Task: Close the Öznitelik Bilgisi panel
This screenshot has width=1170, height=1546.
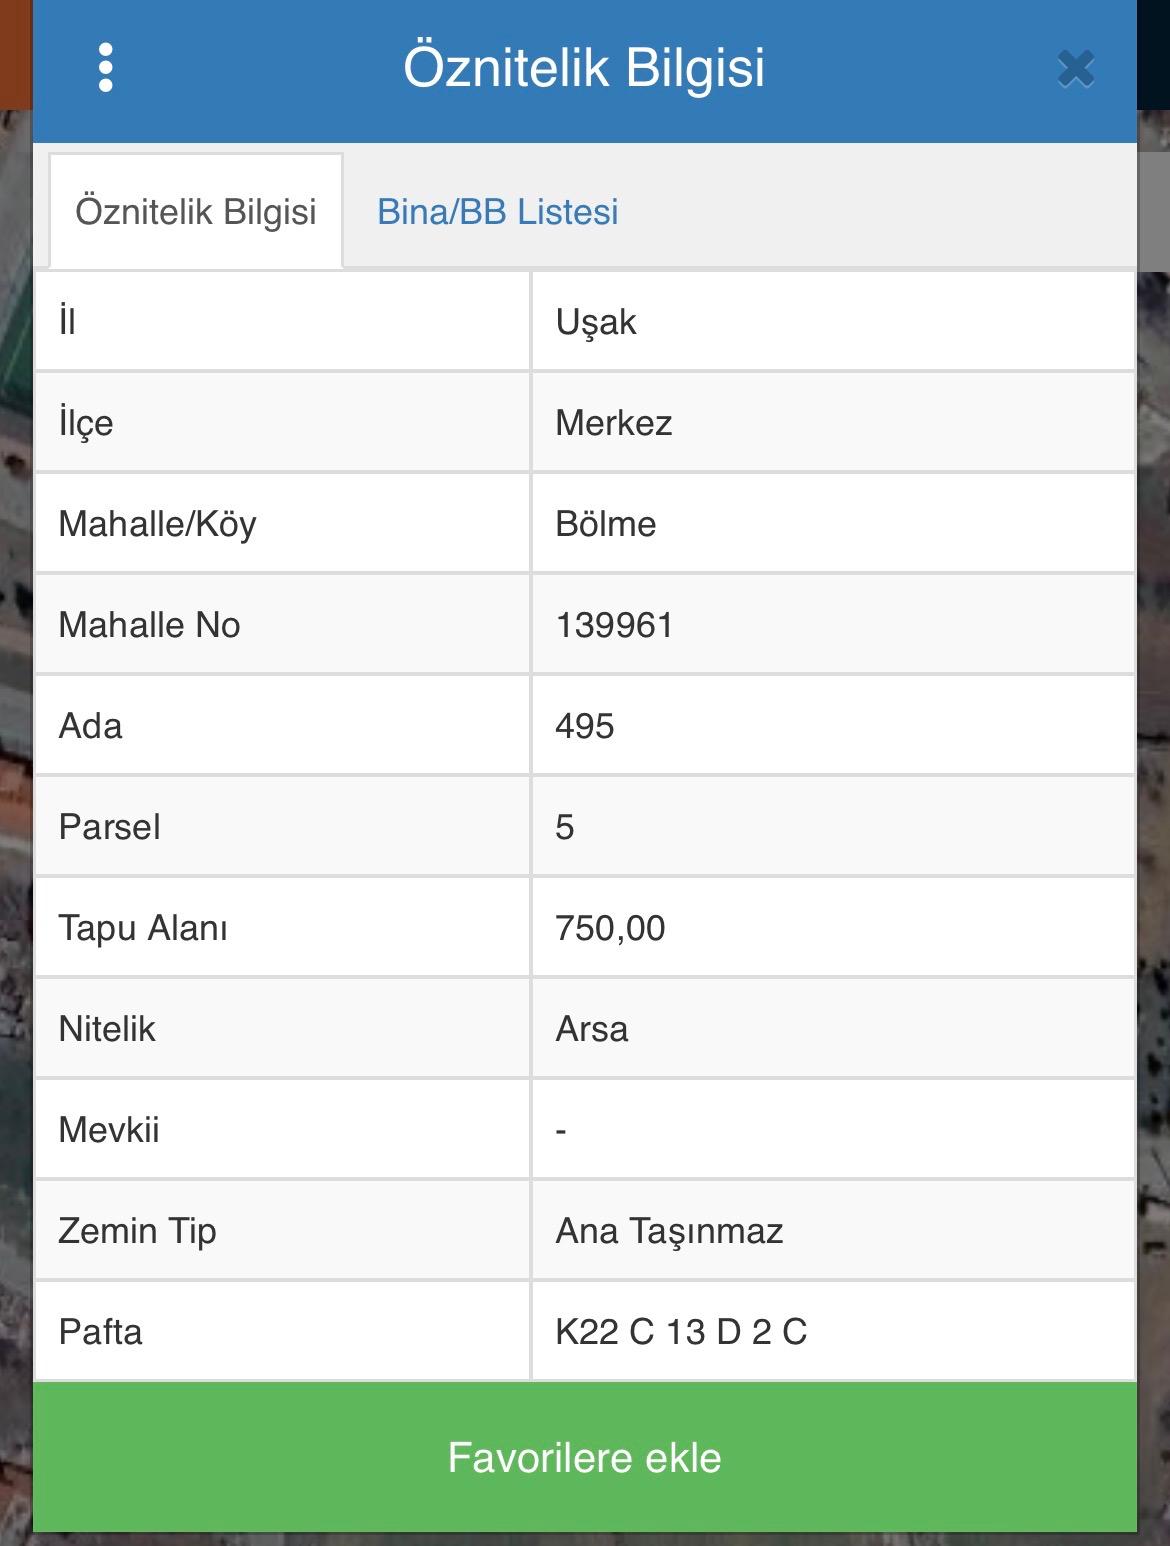Action: (1076, 69)
